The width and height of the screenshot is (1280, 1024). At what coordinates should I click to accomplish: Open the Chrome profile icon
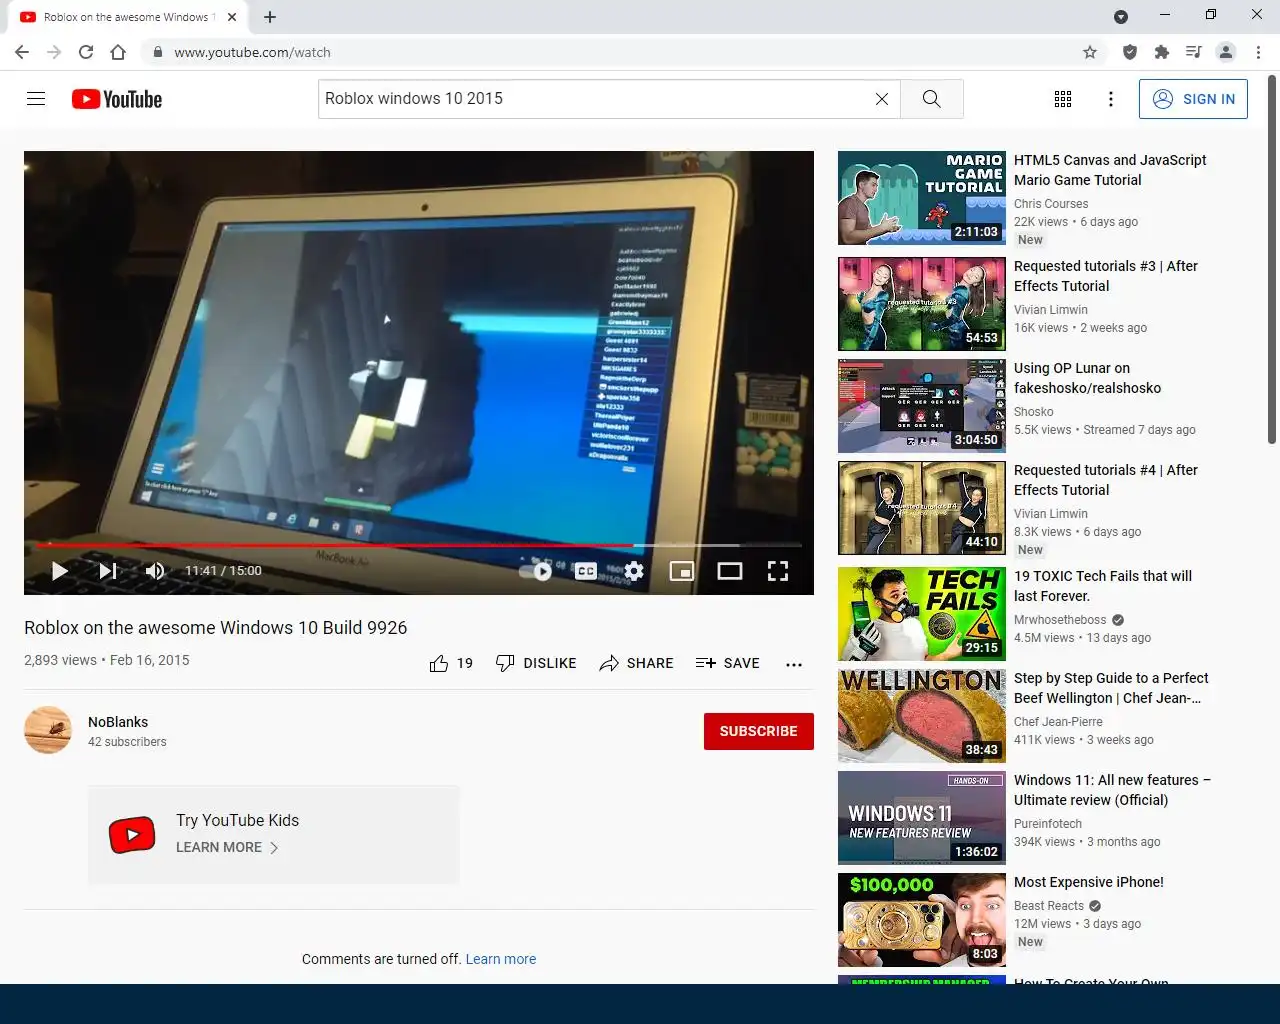pyautogui.click(x=1226, y=52)
